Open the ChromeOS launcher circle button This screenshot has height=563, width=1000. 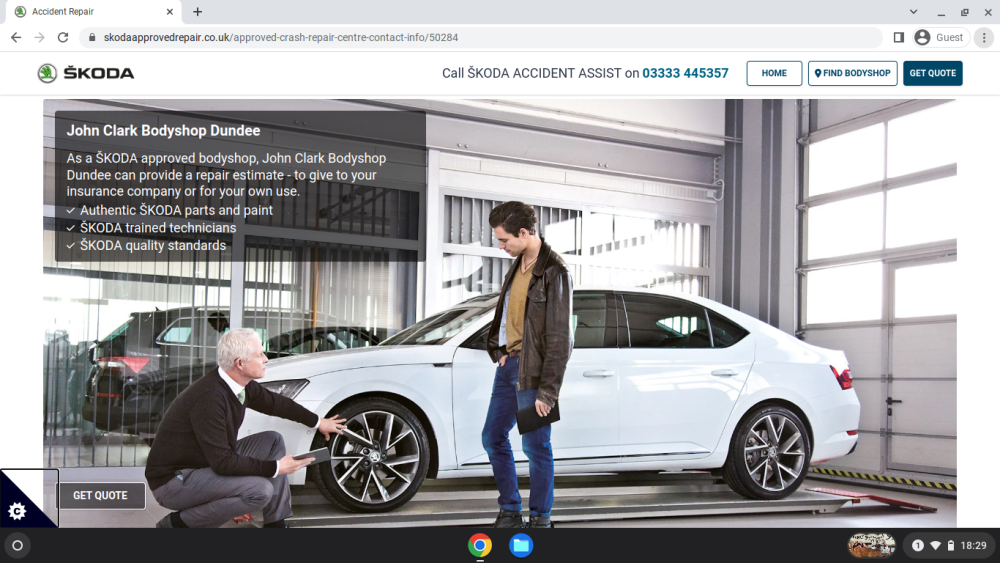[x=18, y=546]
